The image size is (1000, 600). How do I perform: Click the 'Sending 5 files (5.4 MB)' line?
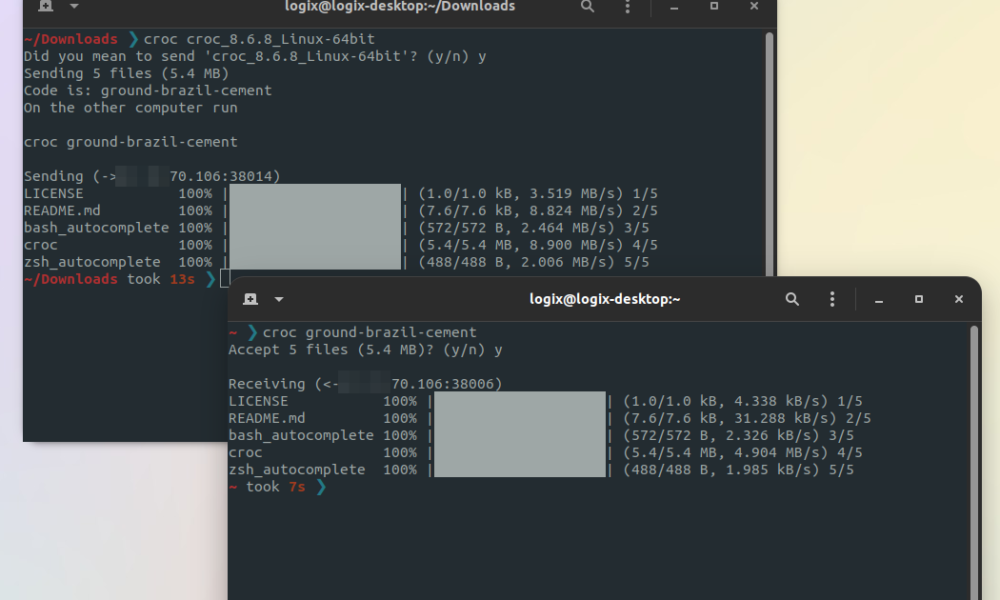(x=126, y=73)
